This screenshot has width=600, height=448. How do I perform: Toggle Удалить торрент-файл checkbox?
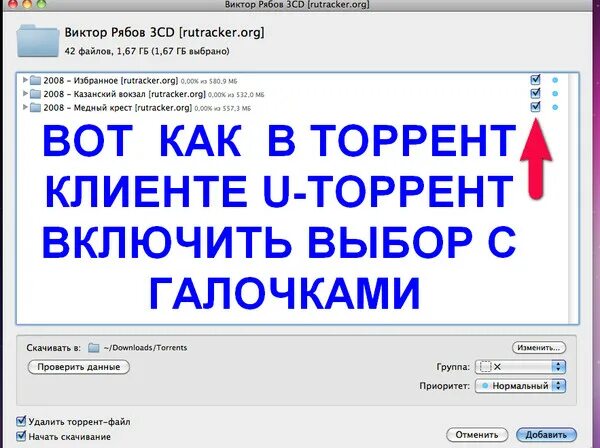[21, 422]
